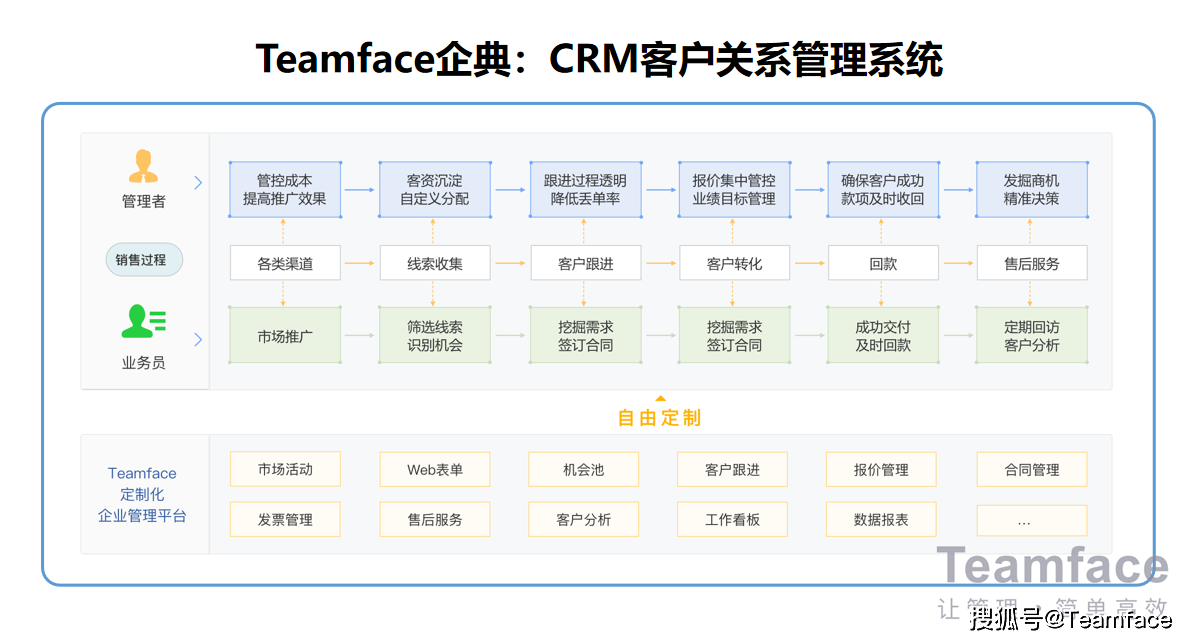This screenshot has width=1198, height=644.
Task: Click the 报价集中管控 业绩目标管理 box
Action: (733, 189)
